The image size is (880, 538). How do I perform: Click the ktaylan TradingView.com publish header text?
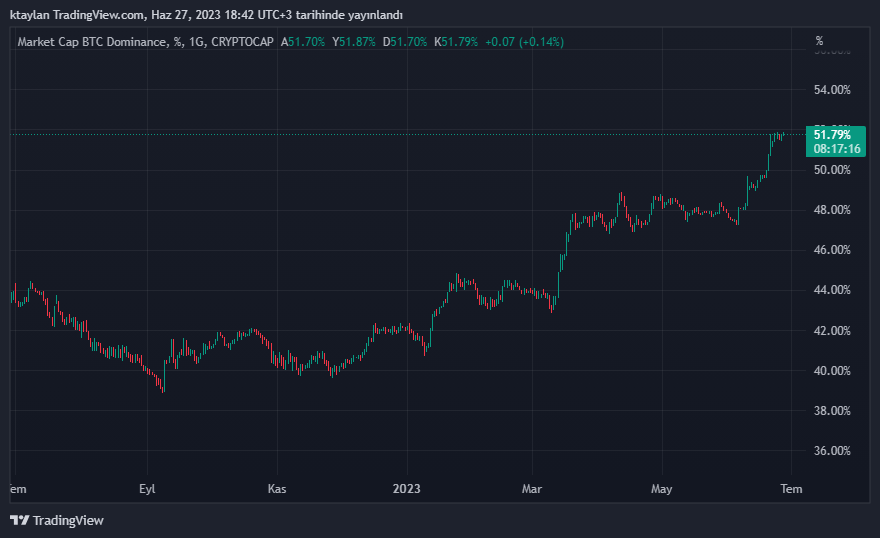tap(207, 15)
